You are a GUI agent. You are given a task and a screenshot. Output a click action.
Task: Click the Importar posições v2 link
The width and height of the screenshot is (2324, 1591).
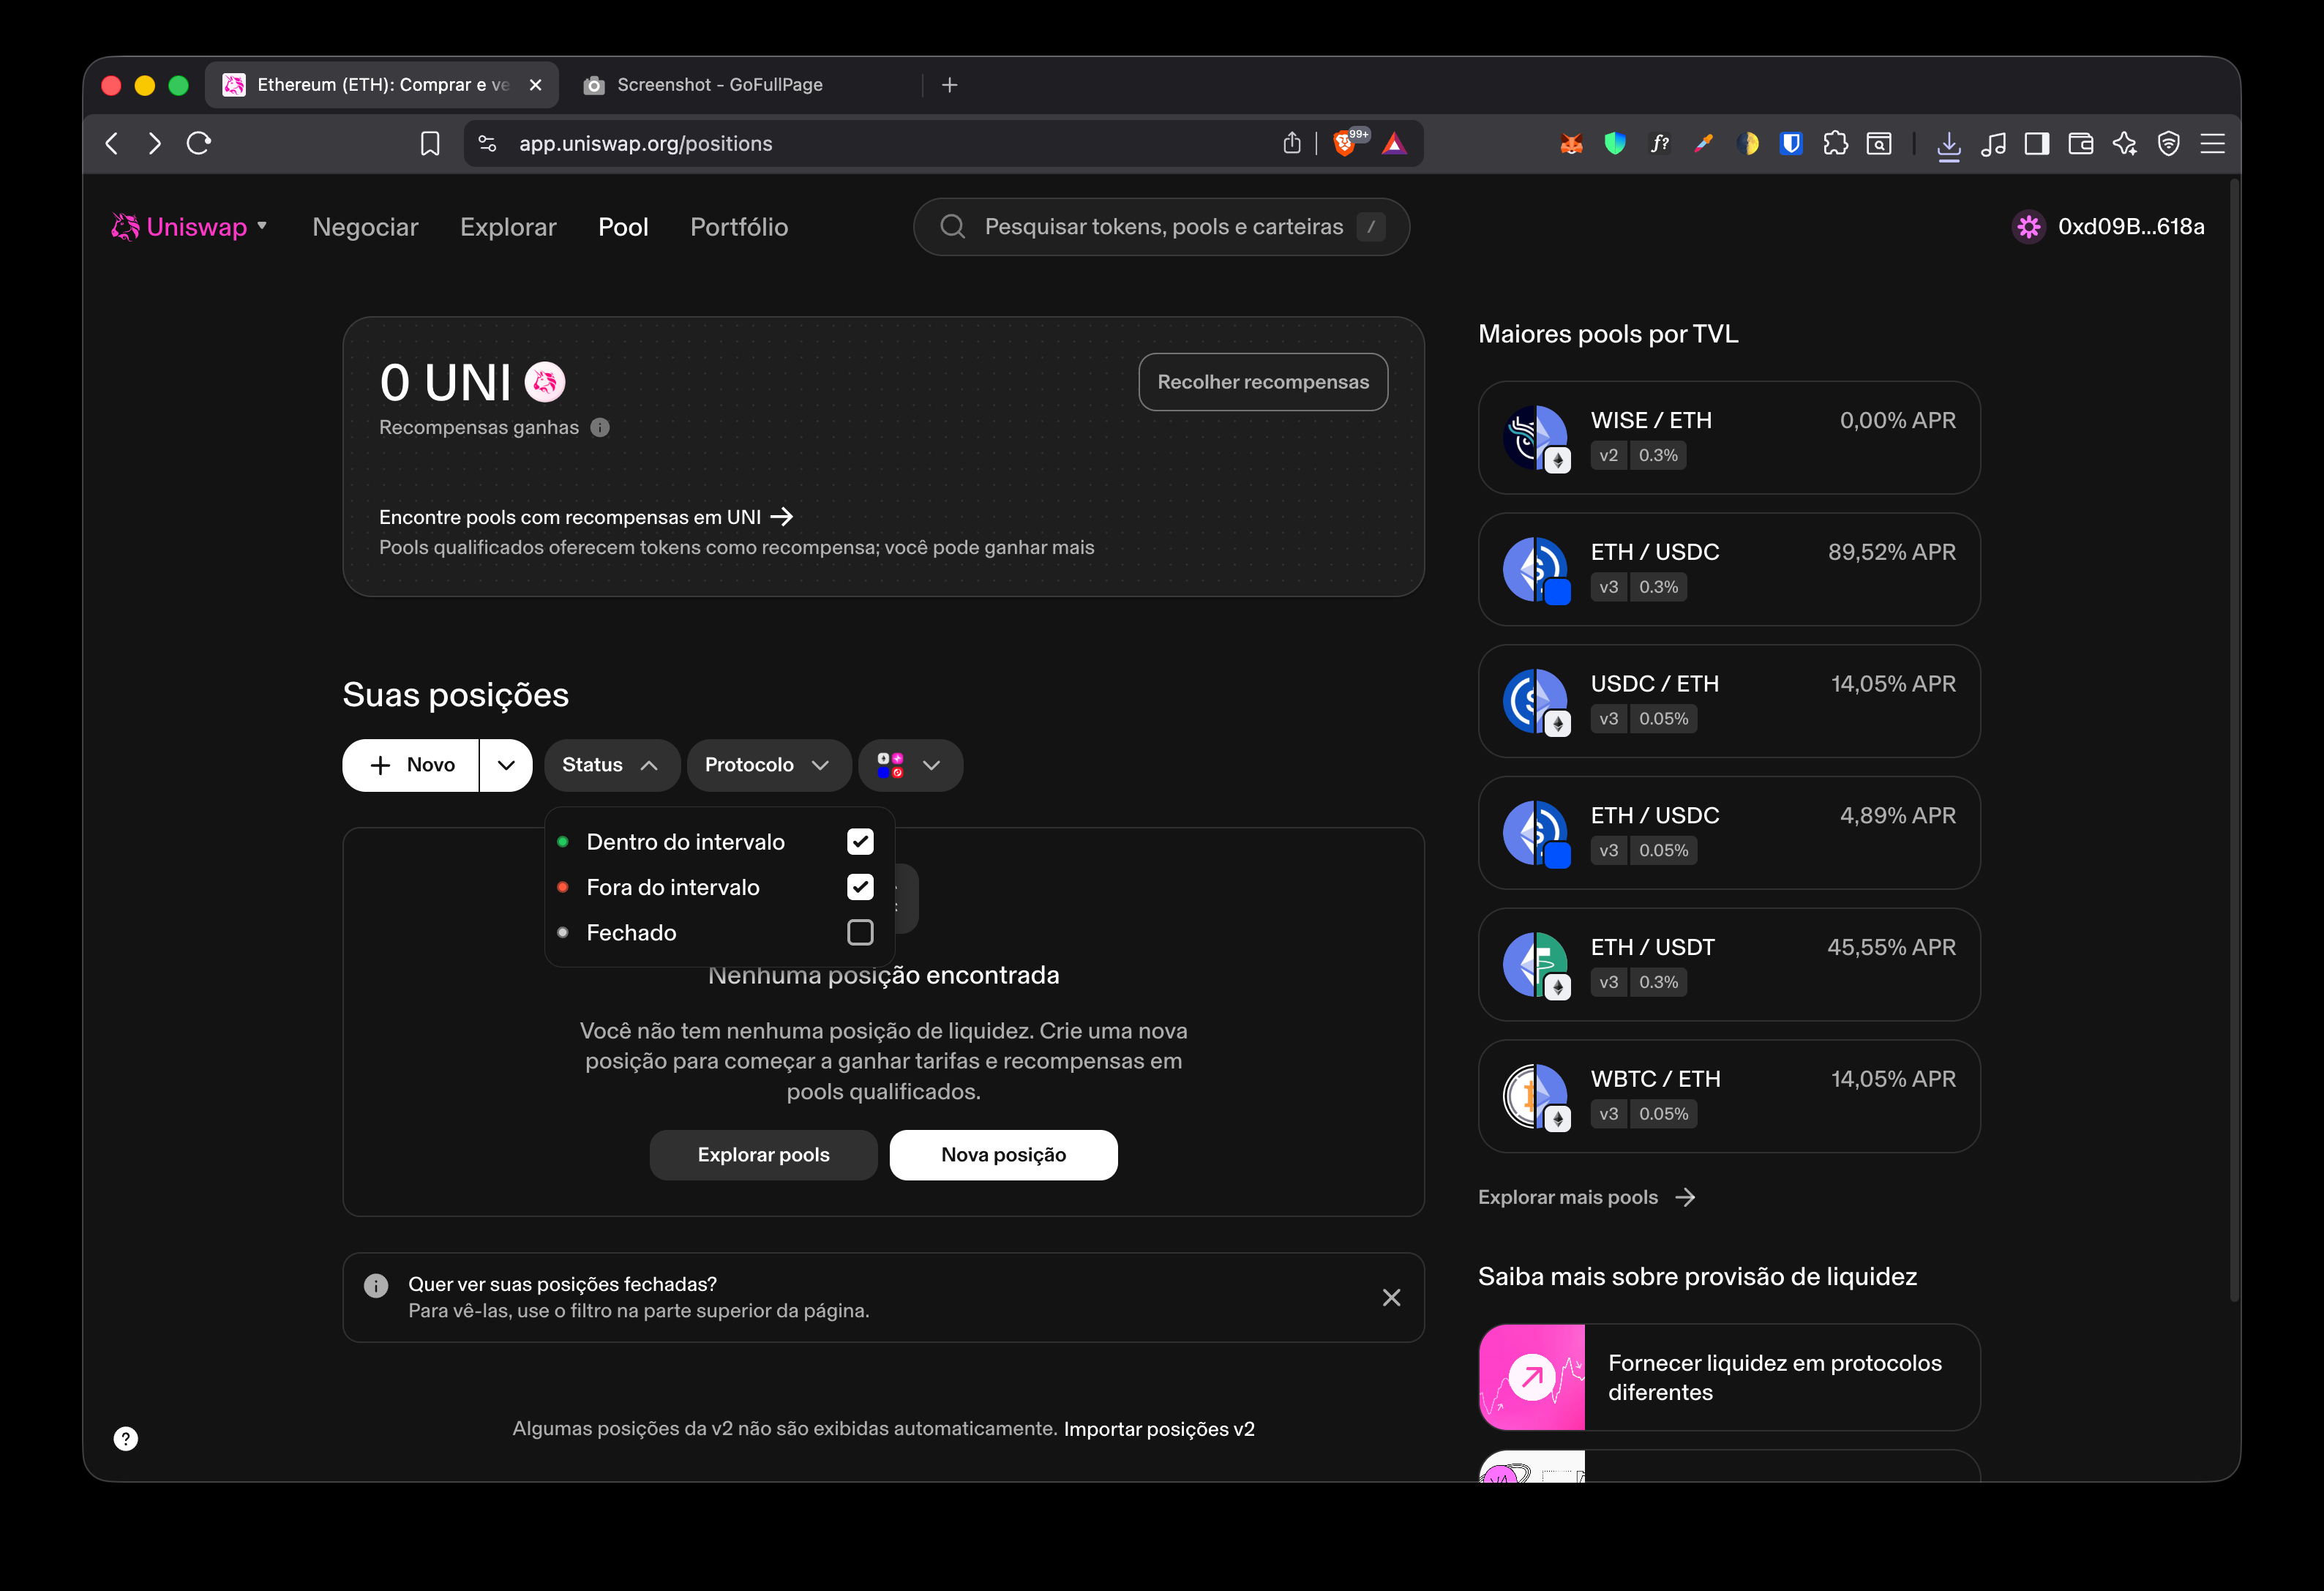[x=1159, y=1429]
